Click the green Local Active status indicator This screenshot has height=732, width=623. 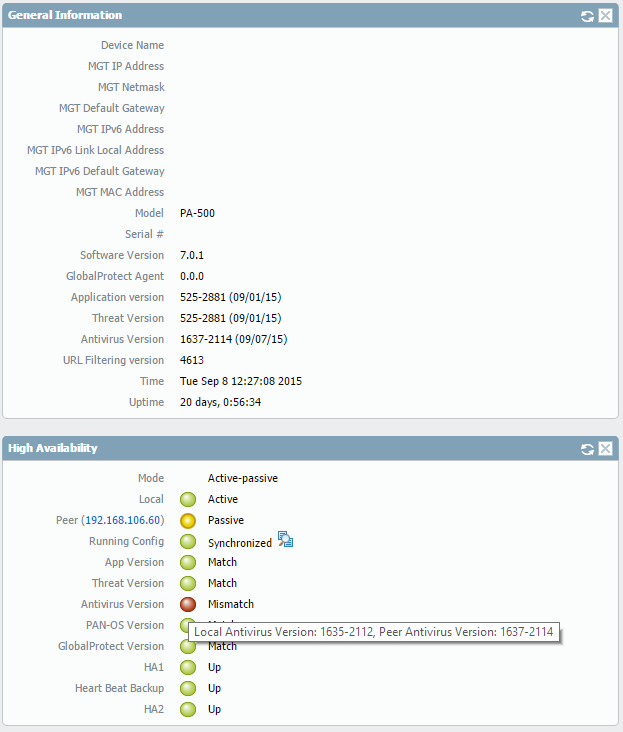click(188, 500)
